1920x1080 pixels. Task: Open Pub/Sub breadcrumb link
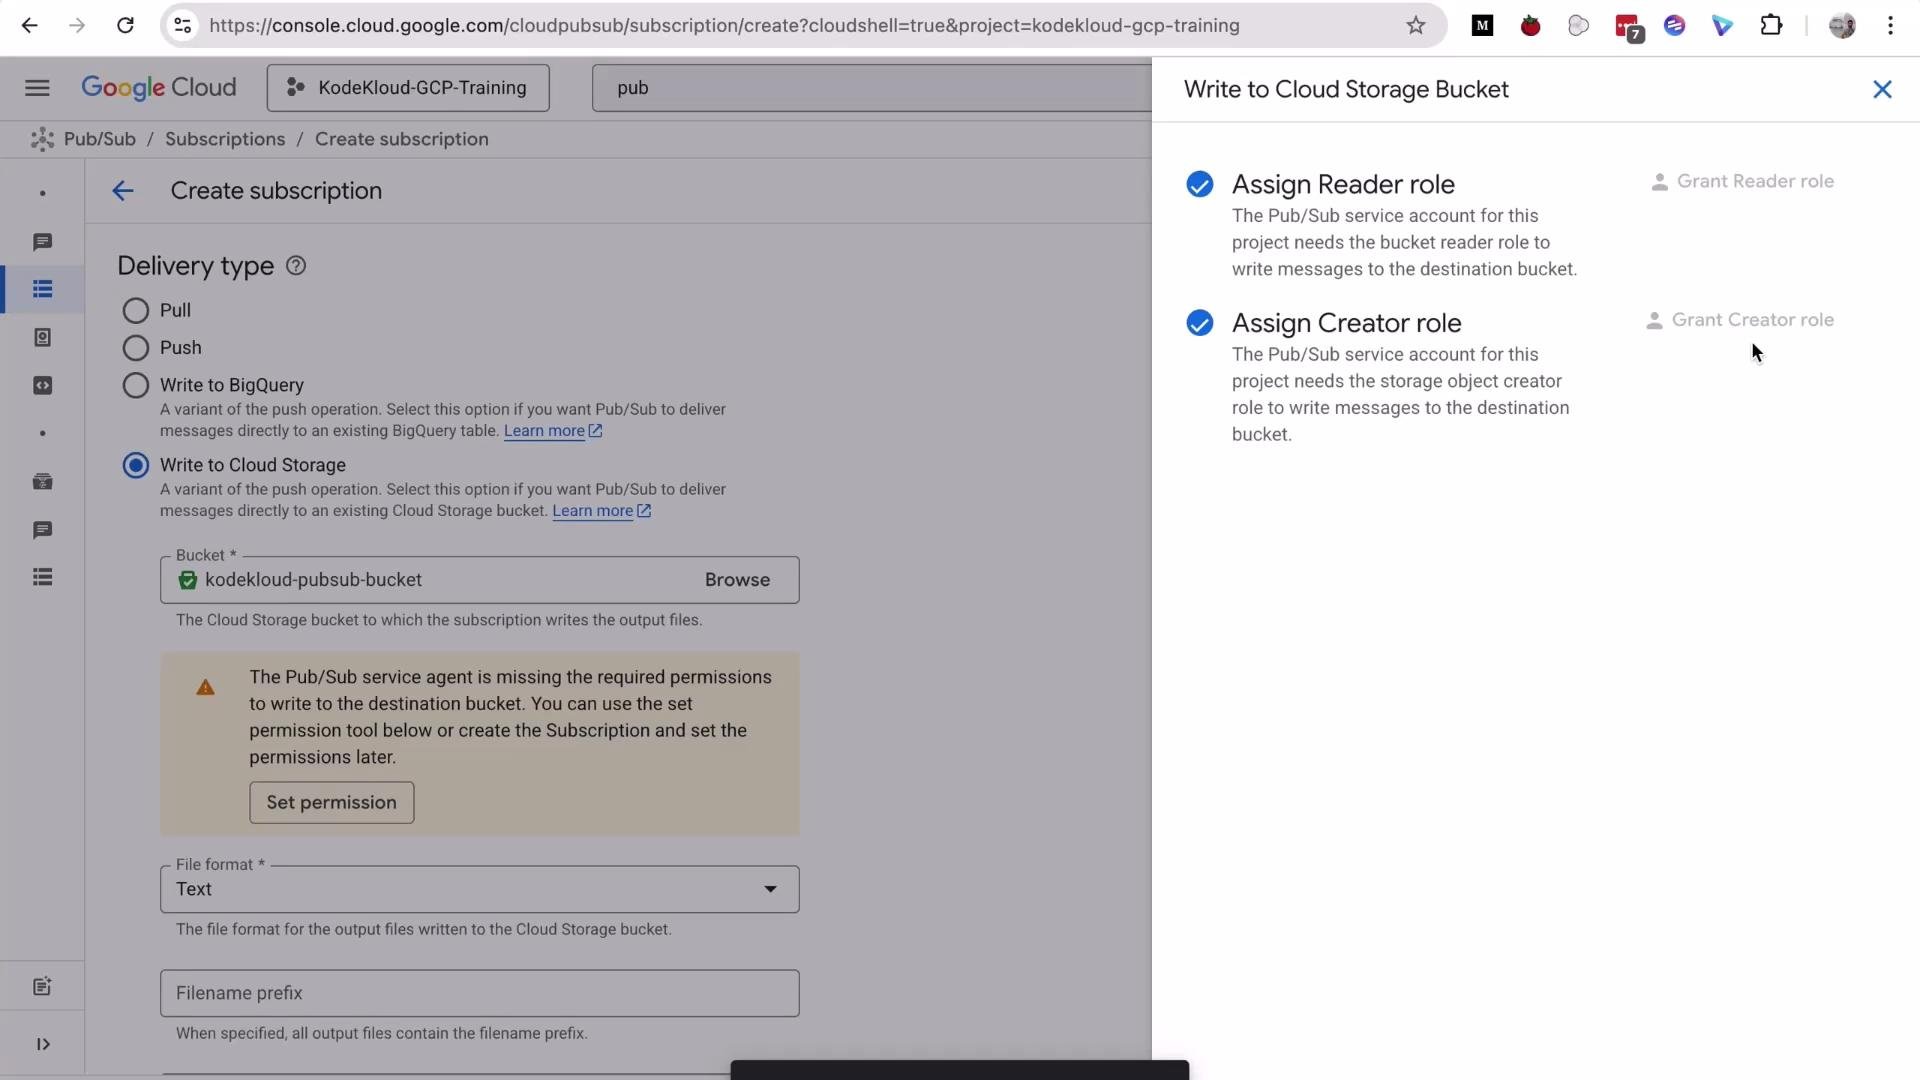pyautogui.click(x=99, y=139)
